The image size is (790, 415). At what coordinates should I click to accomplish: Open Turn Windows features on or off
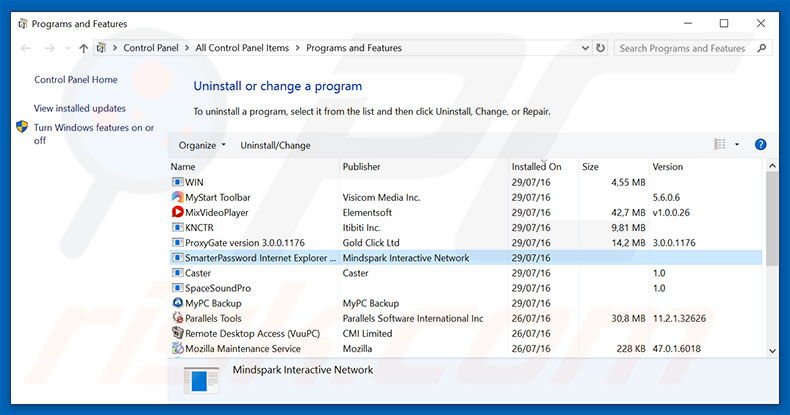click(x=94, y=134)
